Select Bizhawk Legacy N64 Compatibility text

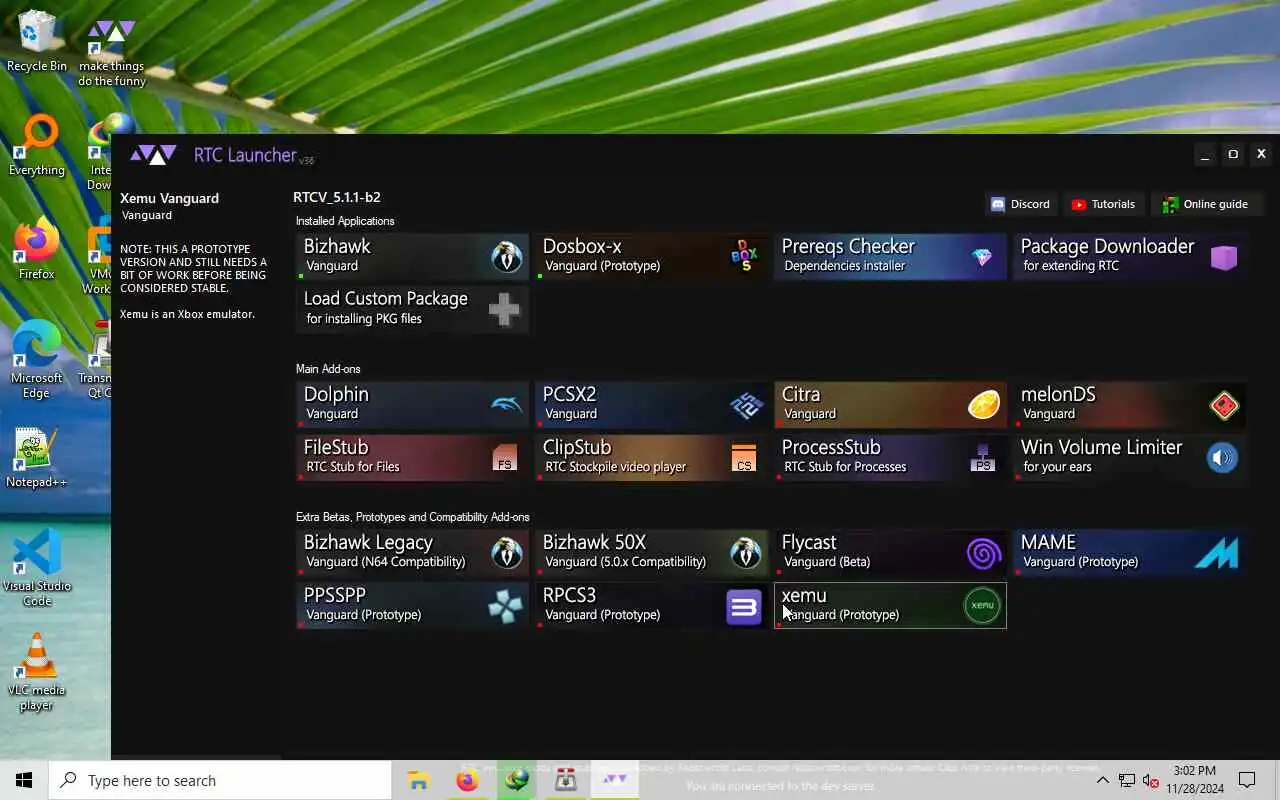[385, 562]
